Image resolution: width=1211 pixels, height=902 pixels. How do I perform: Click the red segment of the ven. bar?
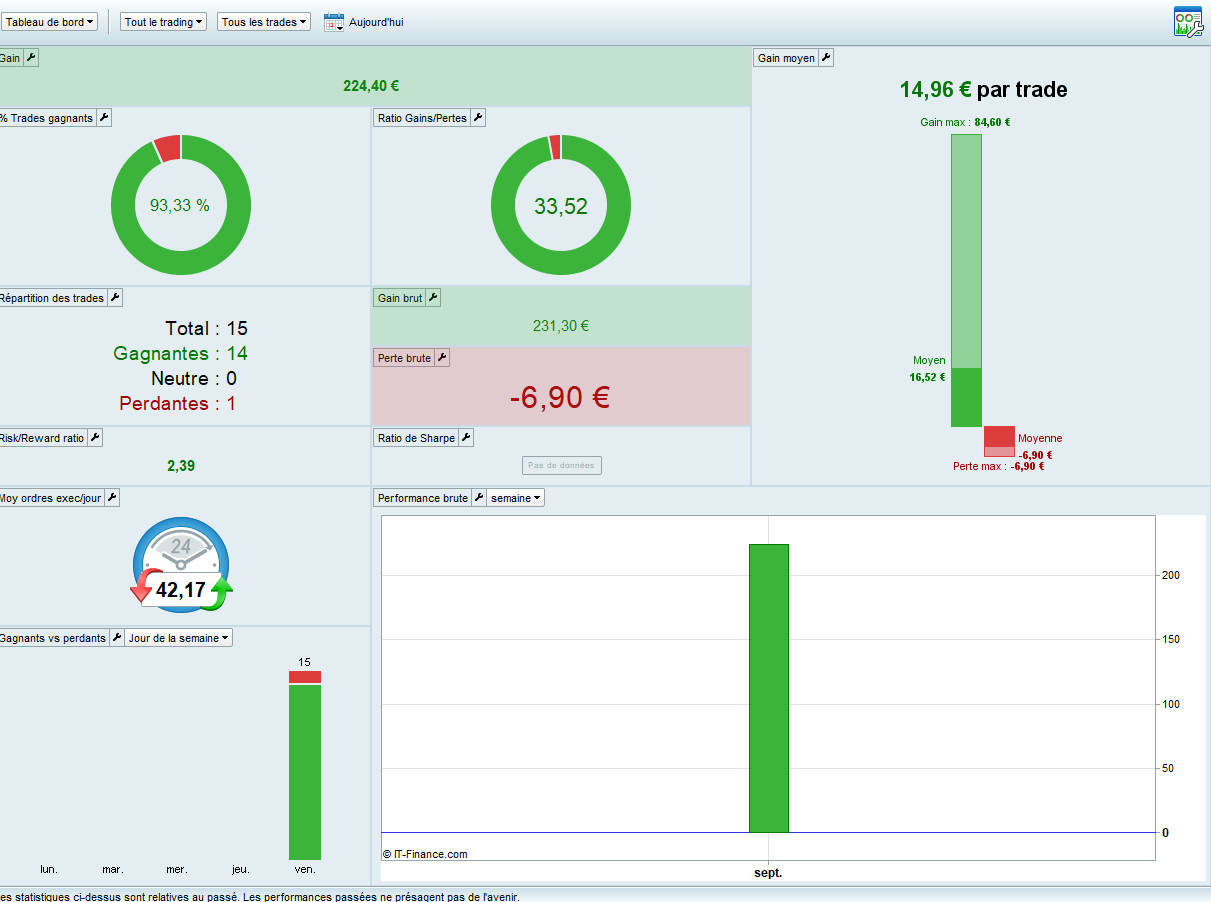coord(305,677)
